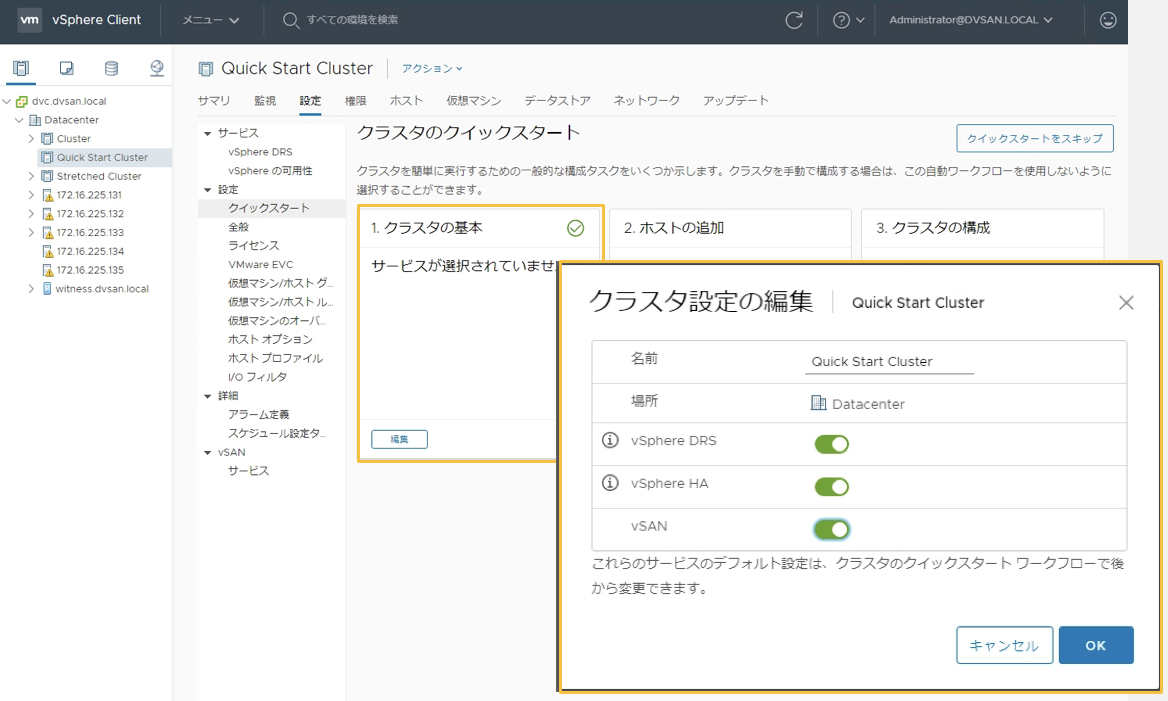Open Hosts and Clusters inventory view
Viewport: 1168px width, 701px height.
(x=21, y=69)
